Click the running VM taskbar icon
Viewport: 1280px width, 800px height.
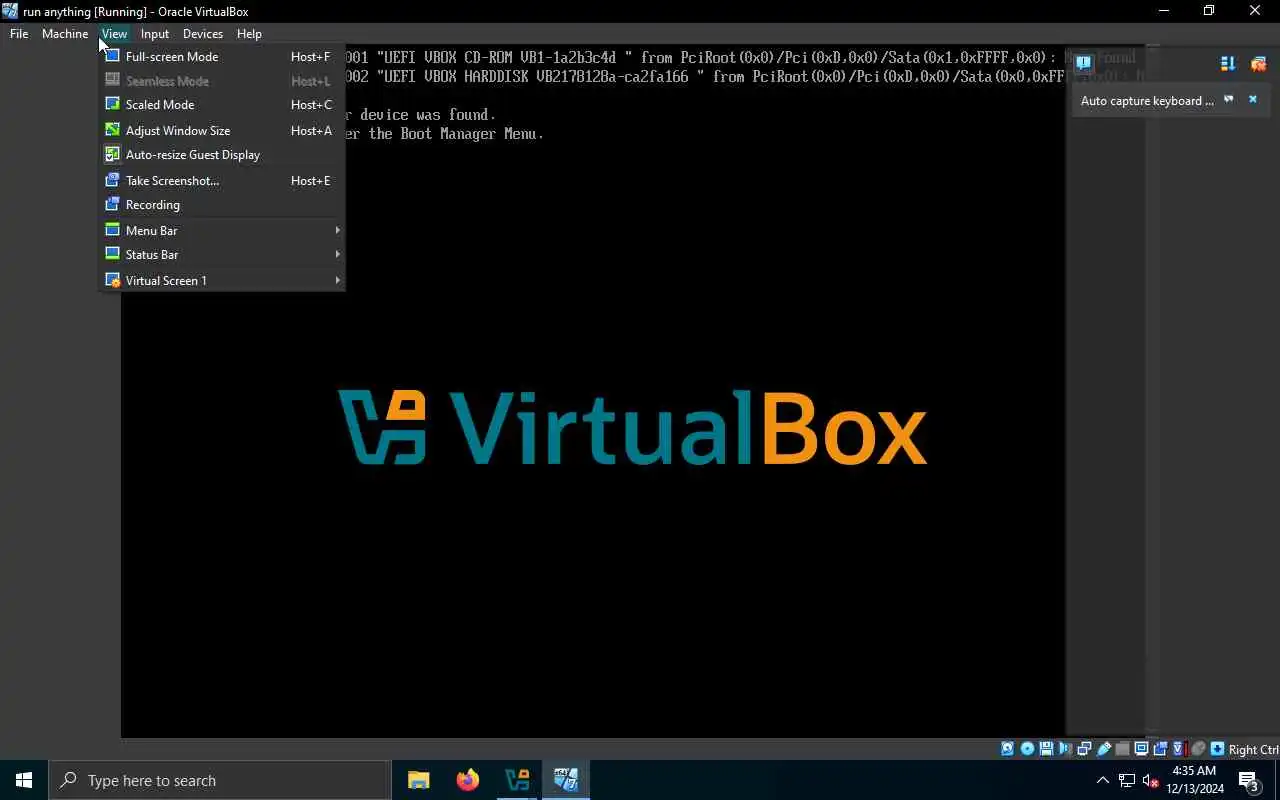(x=566, y=780)
